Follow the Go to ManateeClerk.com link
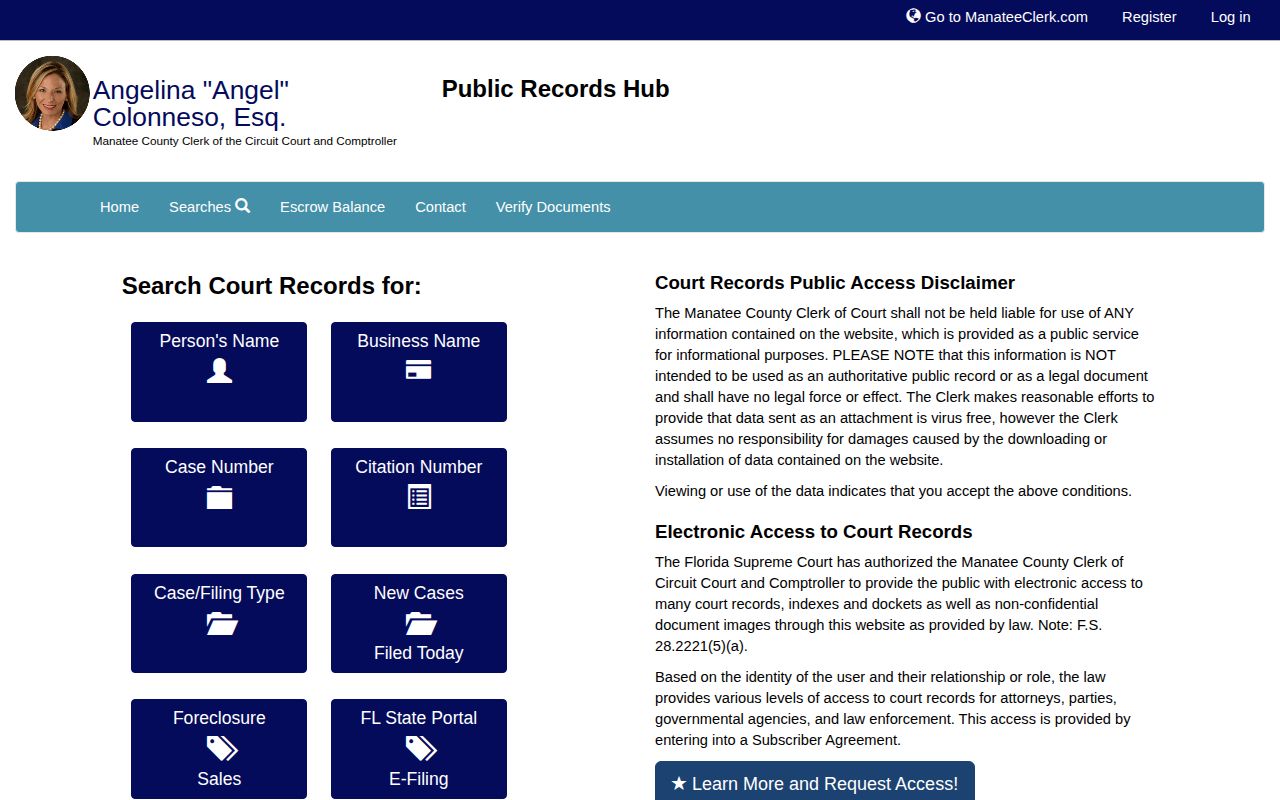1280x800 pixels. click(x=997, y=17)
